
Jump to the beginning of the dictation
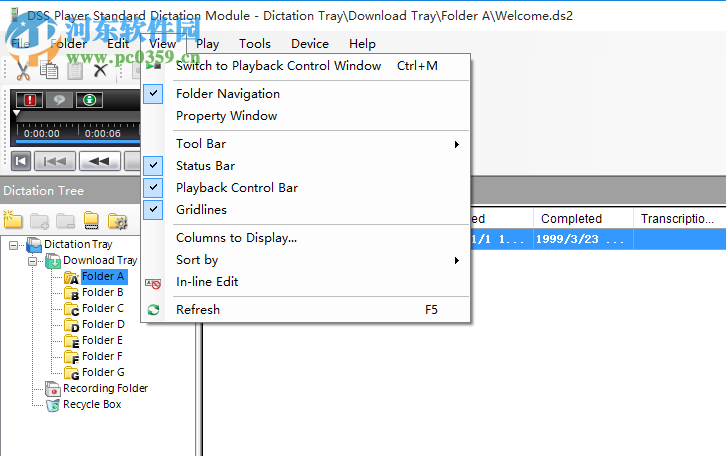pyautogui.click(x=21, y=162)
